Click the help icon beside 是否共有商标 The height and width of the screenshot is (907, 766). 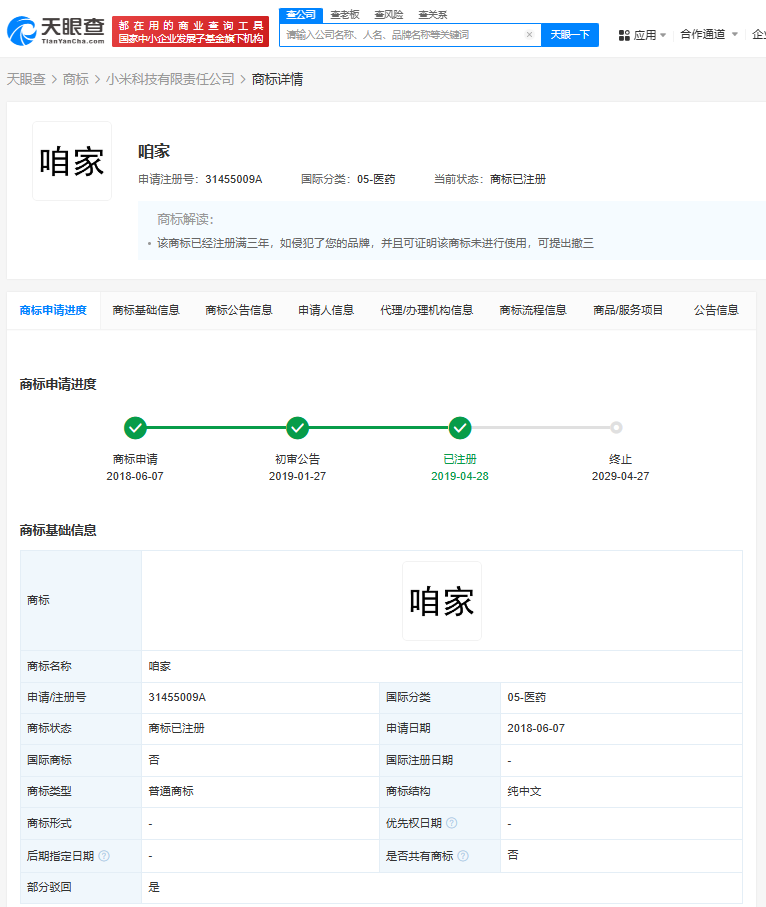[463, 856]
